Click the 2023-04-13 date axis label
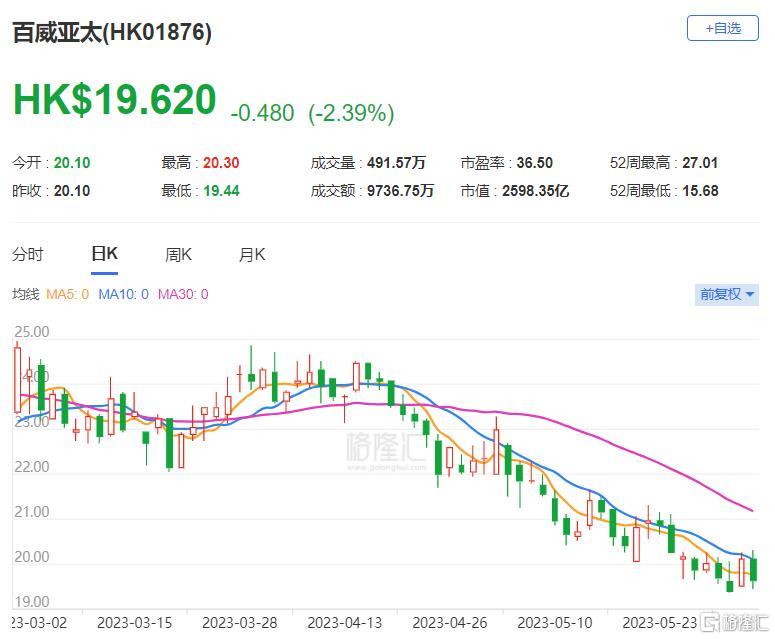775x639 pixels. tap(345, 623)
